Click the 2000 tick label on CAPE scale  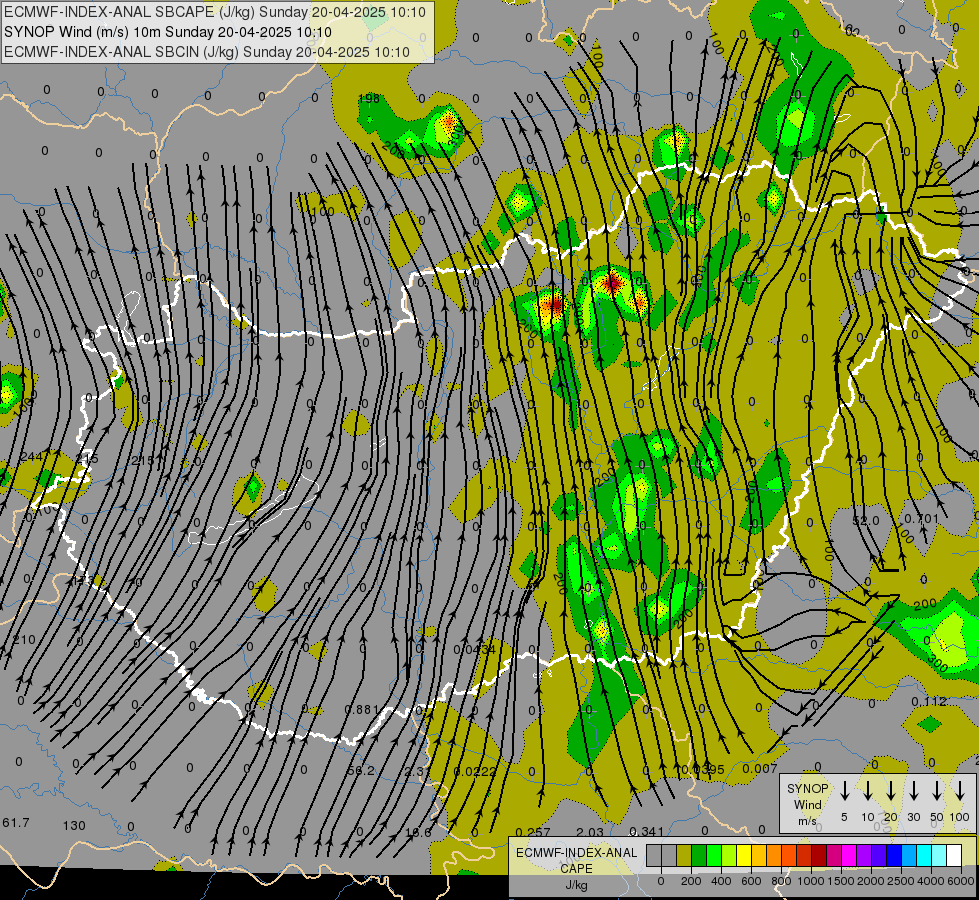(x=871, y=881)
